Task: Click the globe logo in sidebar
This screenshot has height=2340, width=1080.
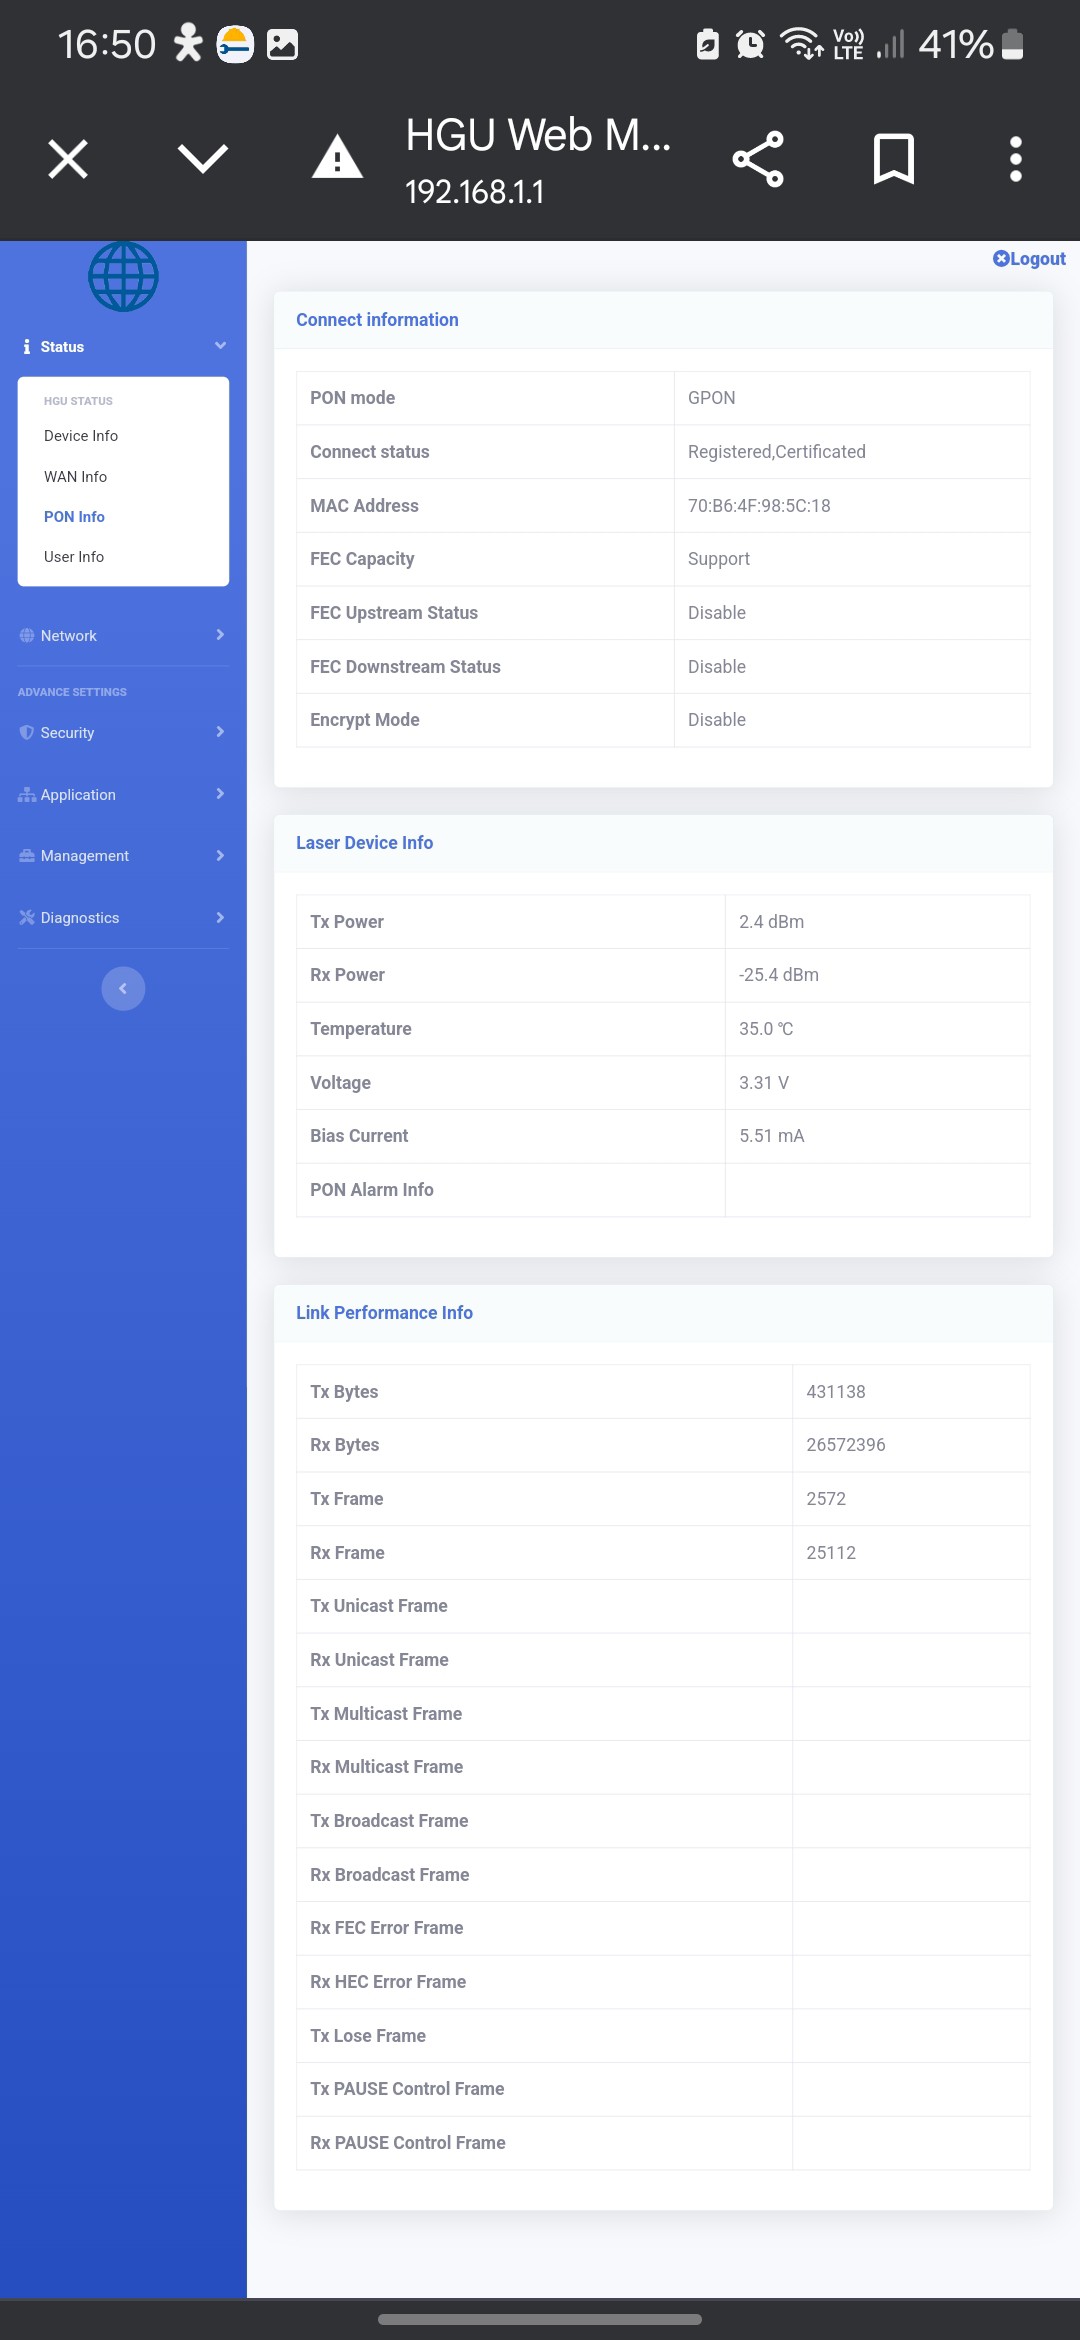Action: pyautogui.click(x=123, y=277)
